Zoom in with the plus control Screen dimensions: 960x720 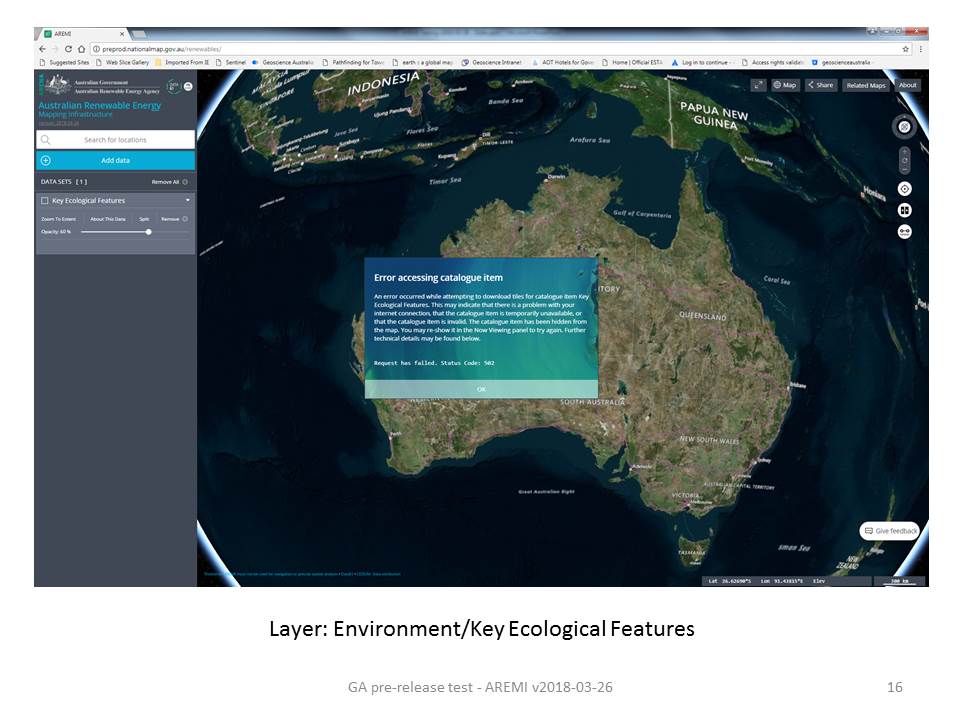pos(904,151)
